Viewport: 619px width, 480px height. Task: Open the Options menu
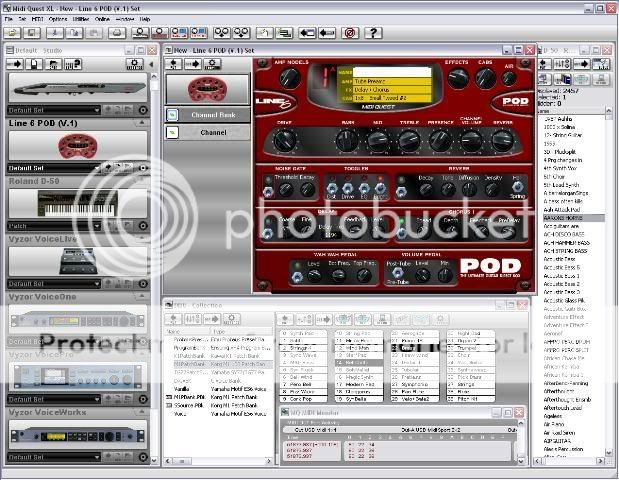[58, 19]
